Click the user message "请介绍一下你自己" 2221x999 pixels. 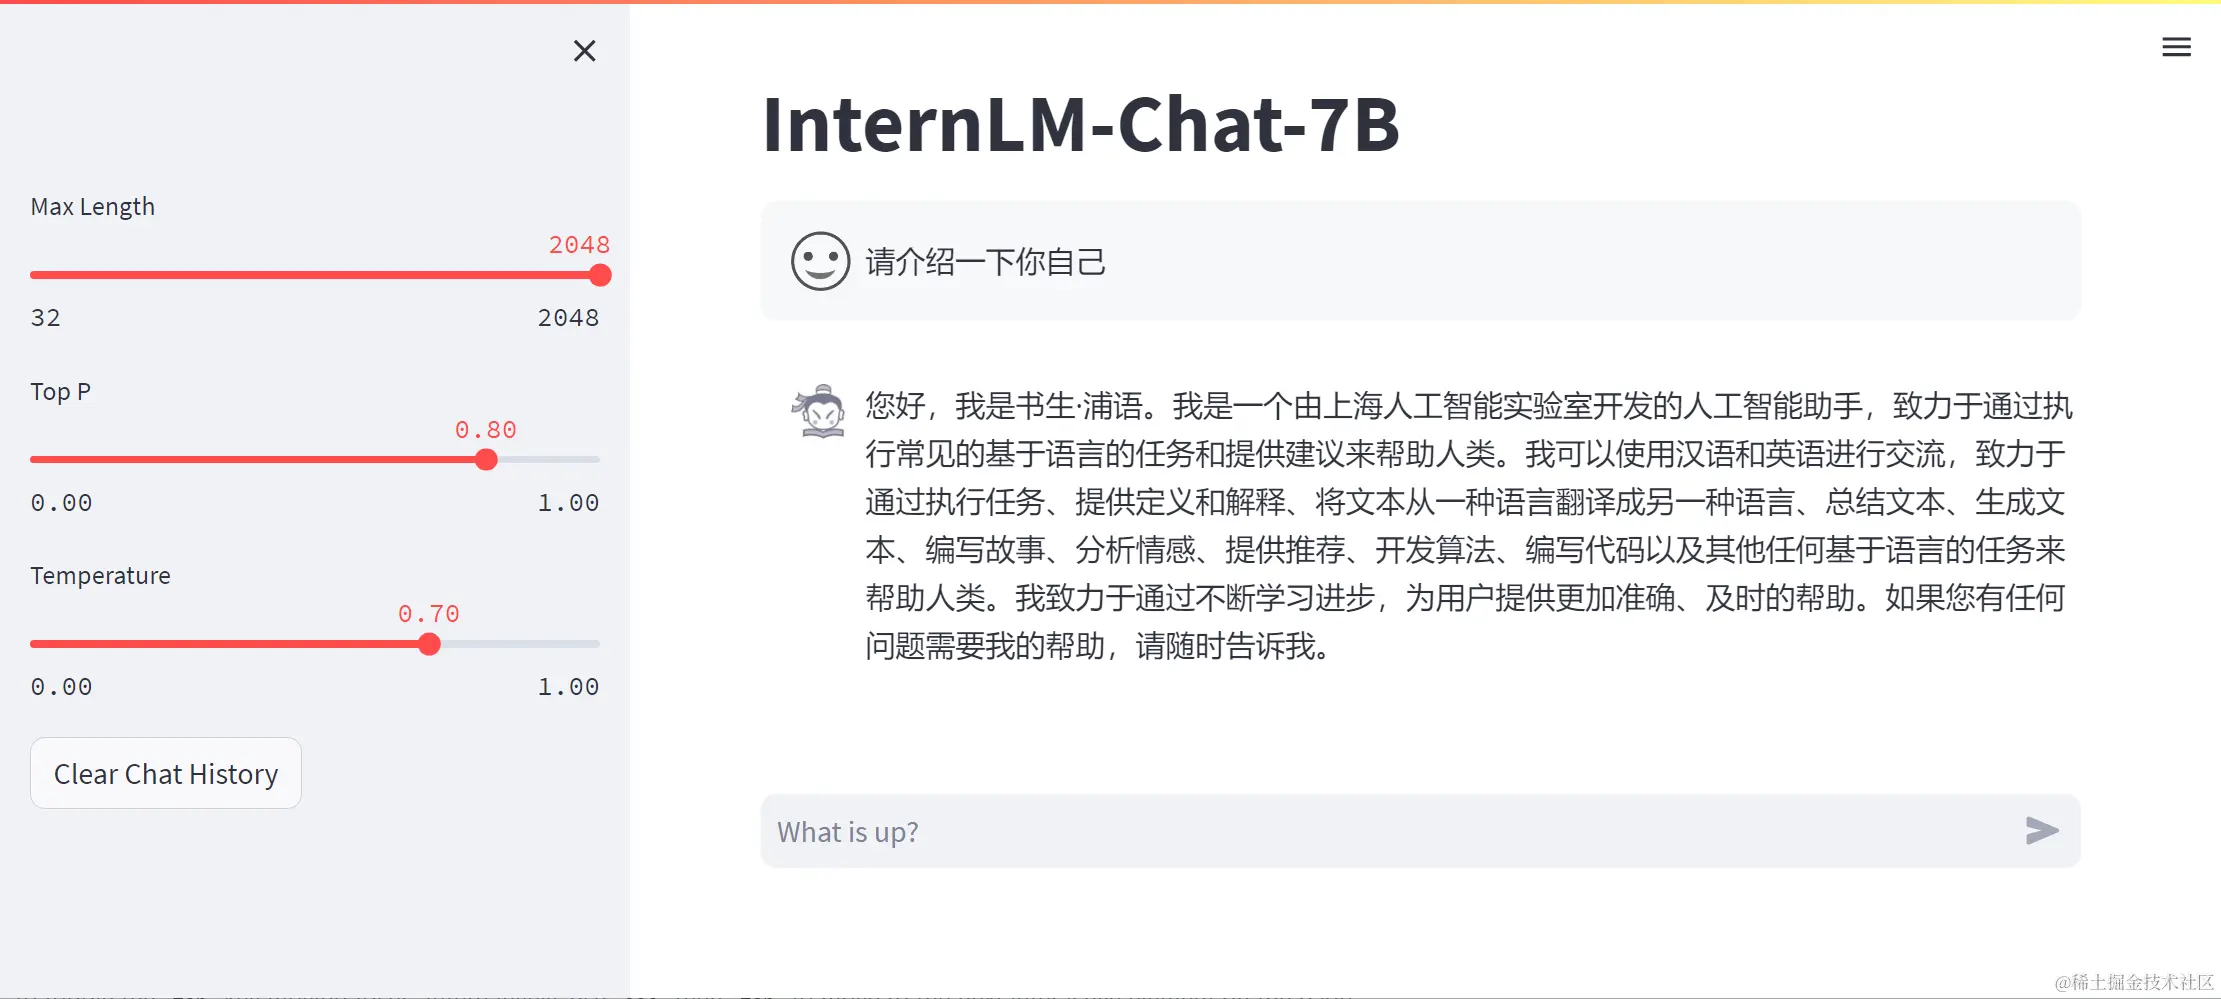pyautogui.click(x=985, y=262)
